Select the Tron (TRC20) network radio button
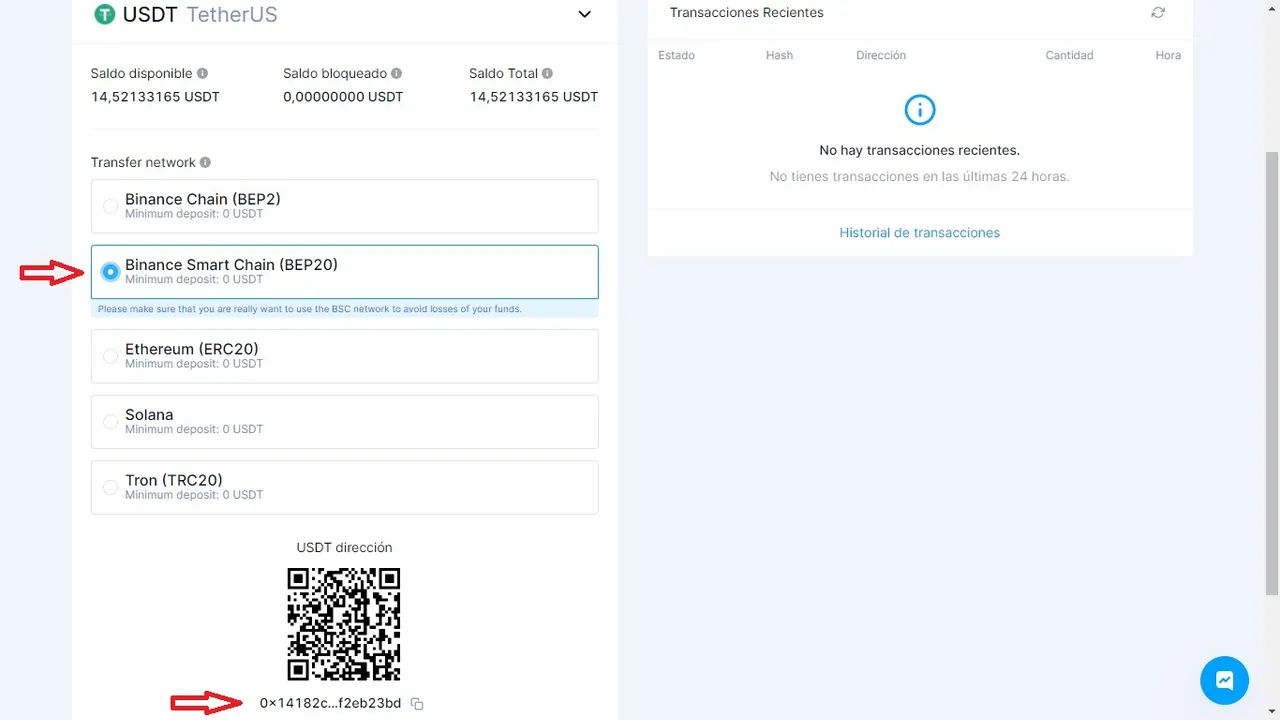 click(x=110, y=487)
